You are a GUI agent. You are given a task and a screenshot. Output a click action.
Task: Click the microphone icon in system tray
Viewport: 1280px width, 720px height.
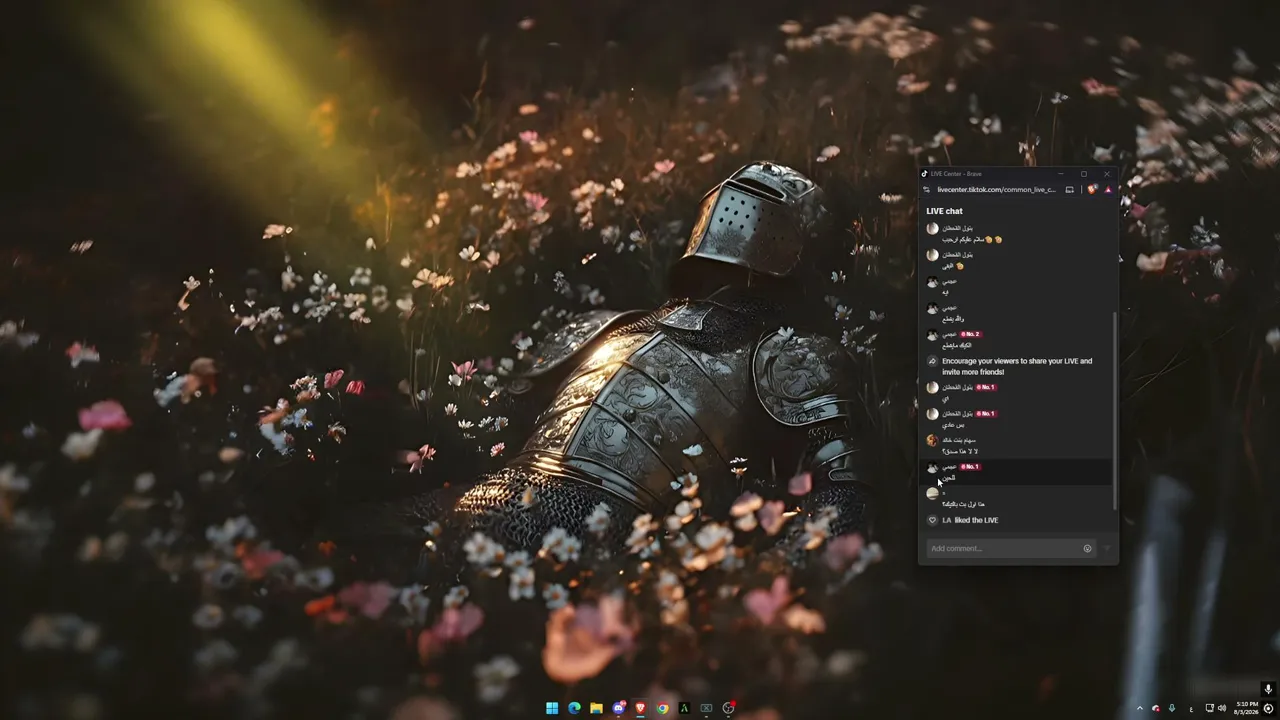[1172, 709]
